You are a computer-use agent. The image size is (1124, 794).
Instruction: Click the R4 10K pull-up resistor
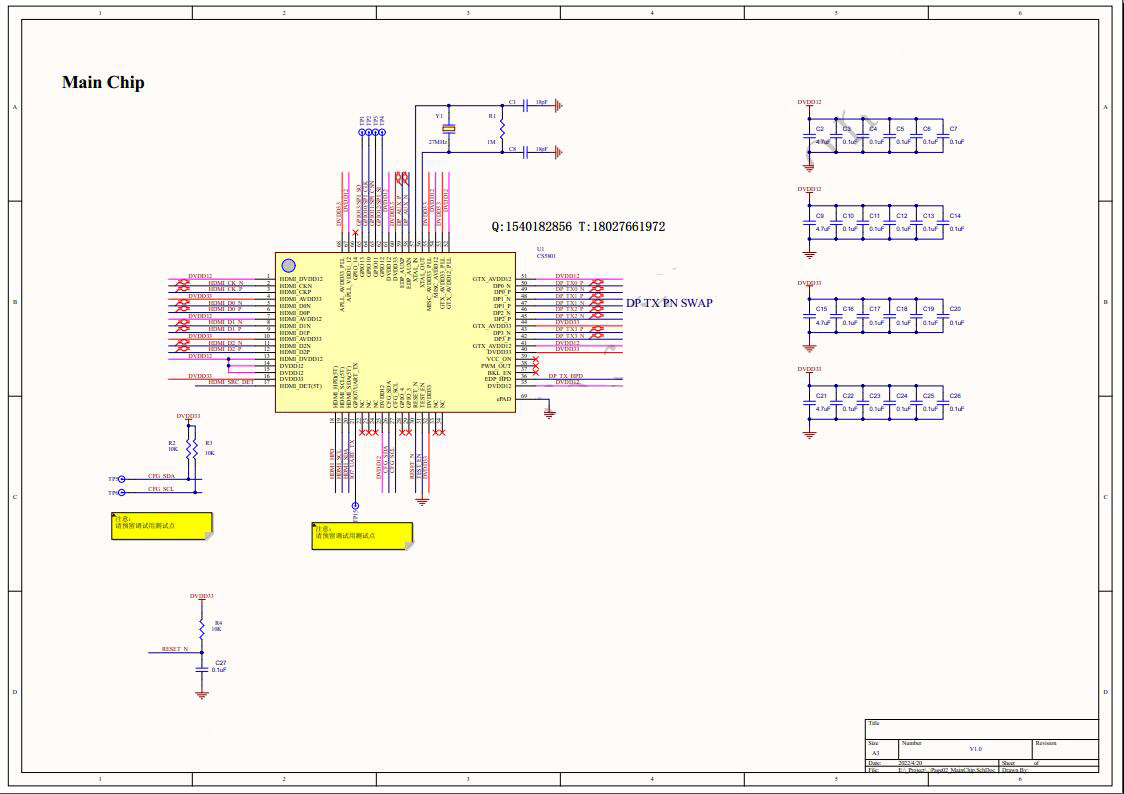point(201,628)
